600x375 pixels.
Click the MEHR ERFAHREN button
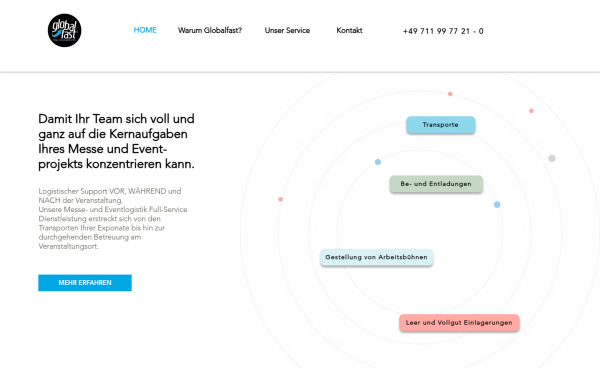[x=85, y=283]
